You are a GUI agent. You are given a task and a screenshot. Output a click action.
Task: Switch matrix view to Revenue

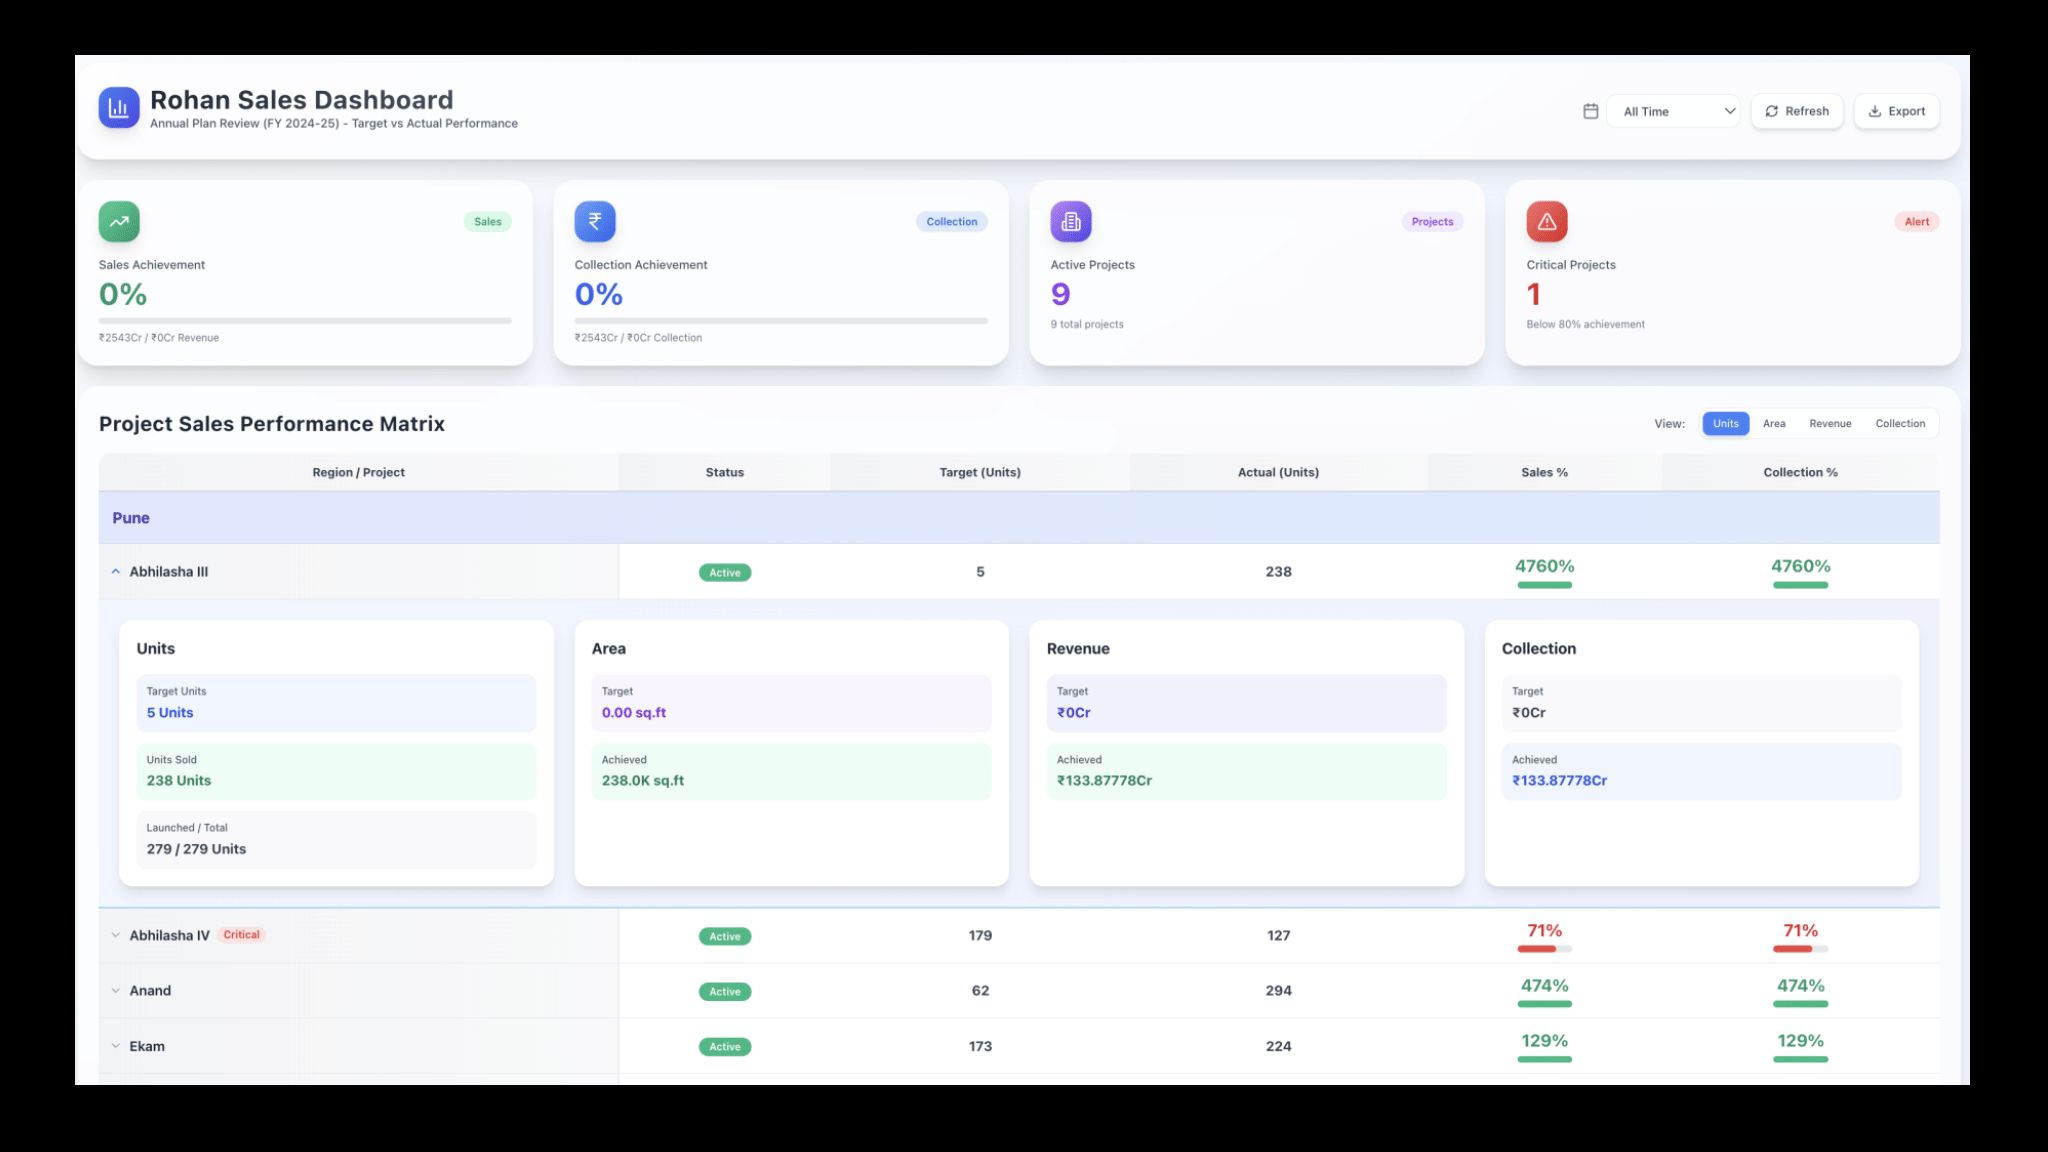tap(1830, 424)
